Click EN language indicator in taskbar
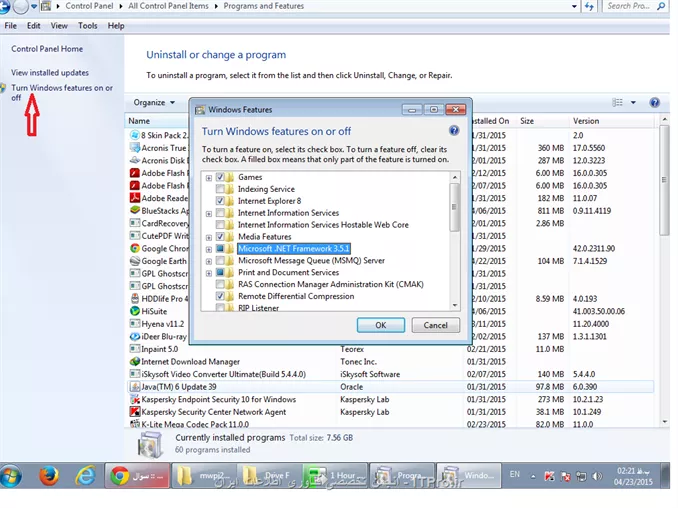The height and width of the screenshot is (508, 678). [x=514, y=474]
